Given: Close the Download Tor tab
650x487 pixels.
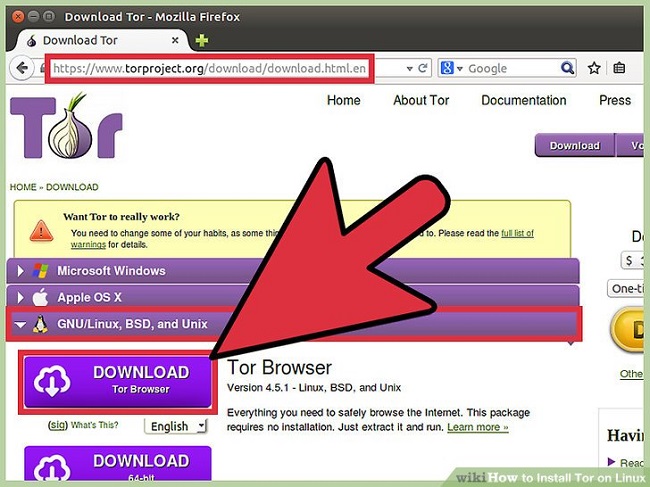Looking at the screenshot, I should [x=177, y=41].
